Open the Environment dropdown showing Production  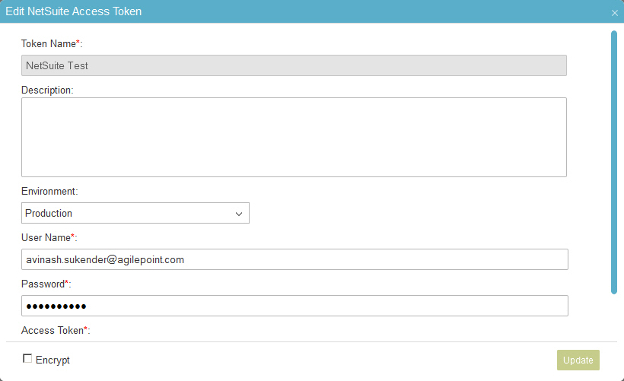point(135,213)
